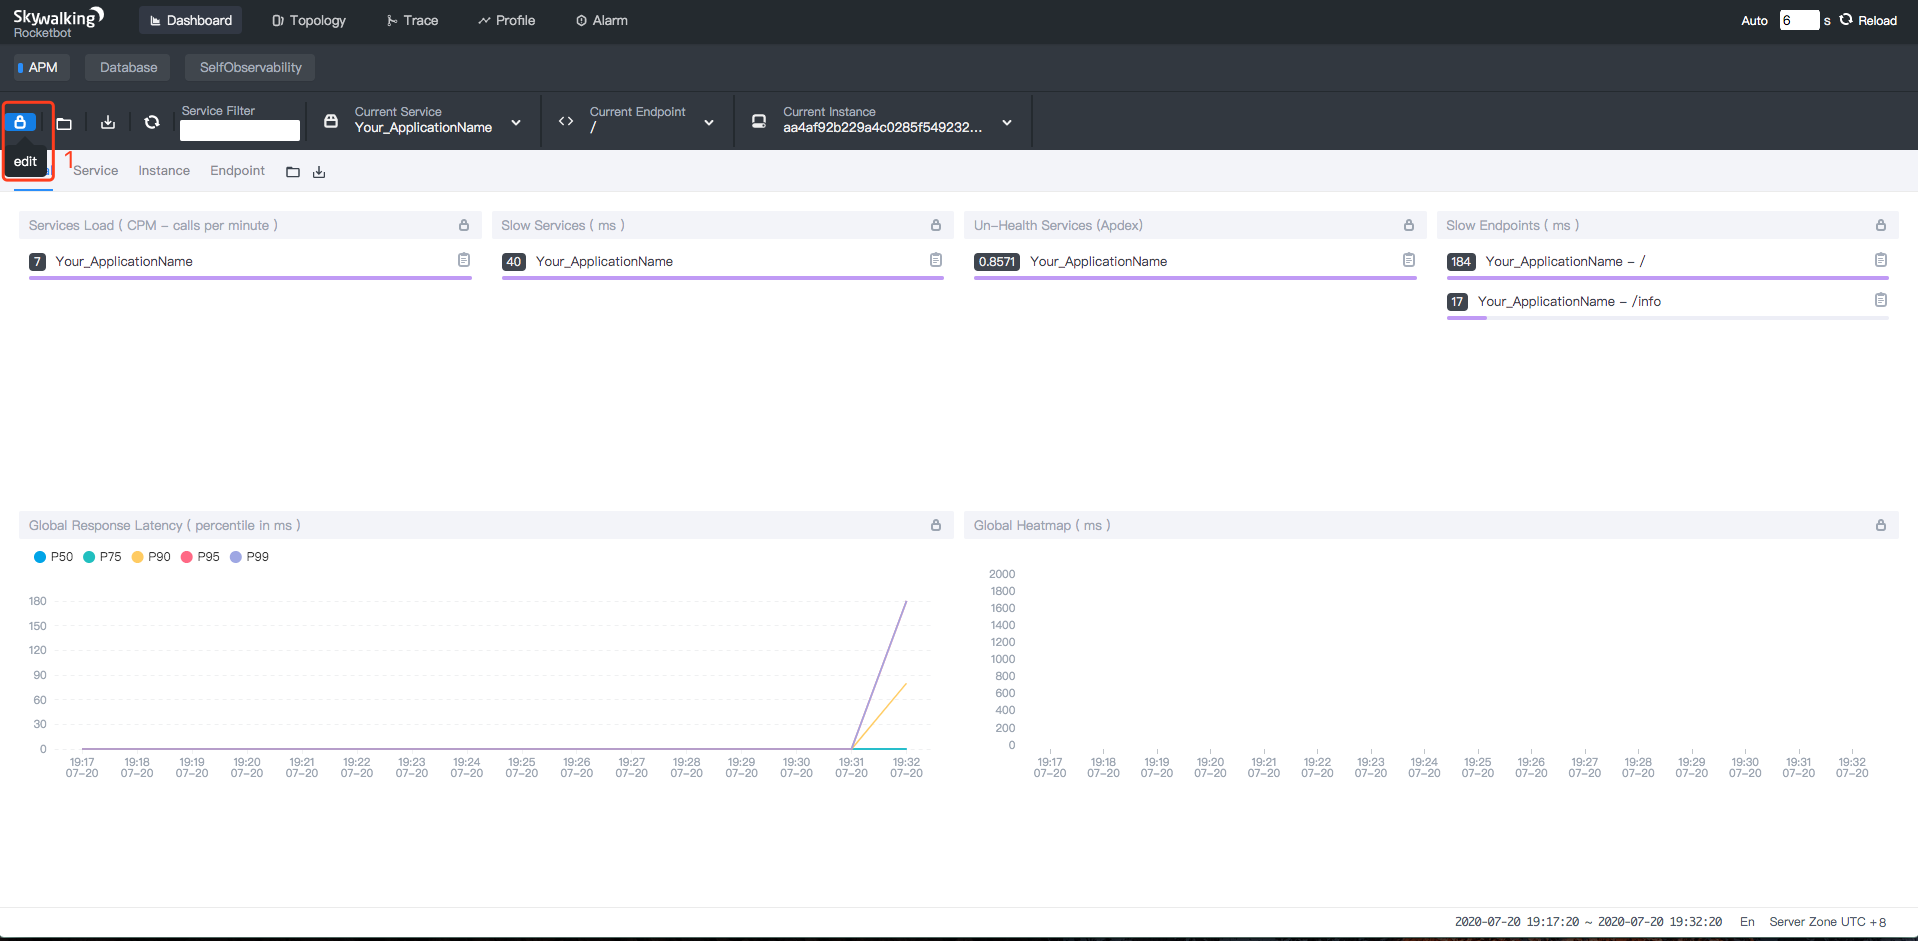The image size is (1918, 941).
Task: Toggle the P95 legend color dot
Action: [x=187, y=557]
